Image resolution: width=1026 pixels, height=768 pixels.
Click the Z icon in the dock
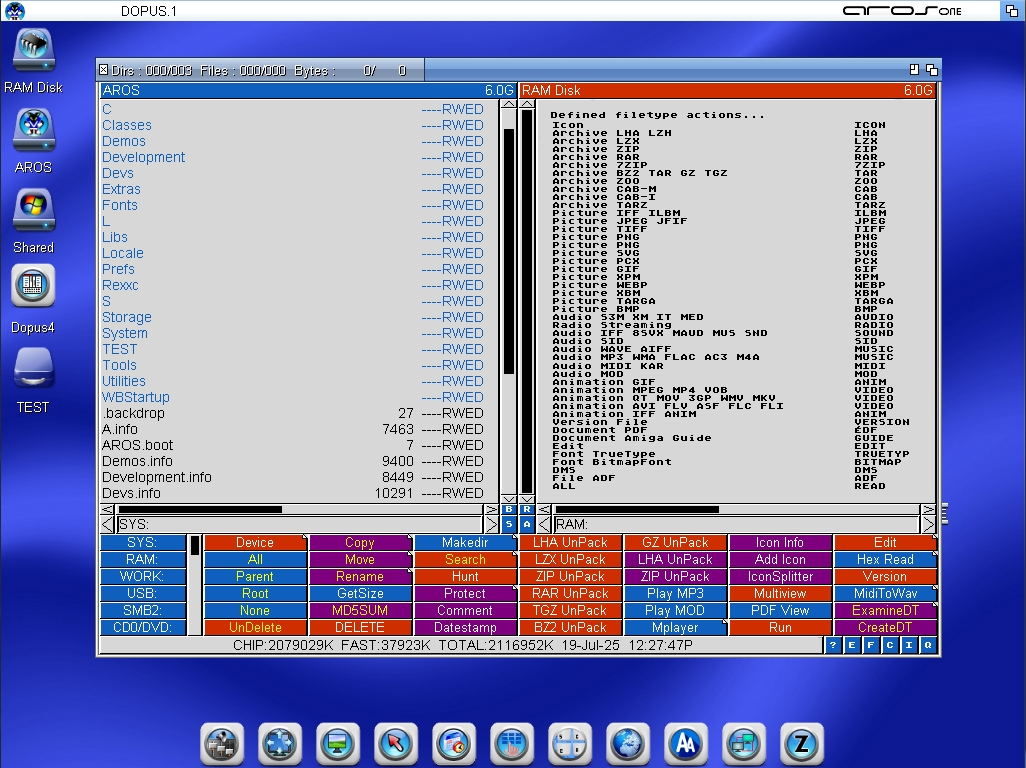point(802,744)
